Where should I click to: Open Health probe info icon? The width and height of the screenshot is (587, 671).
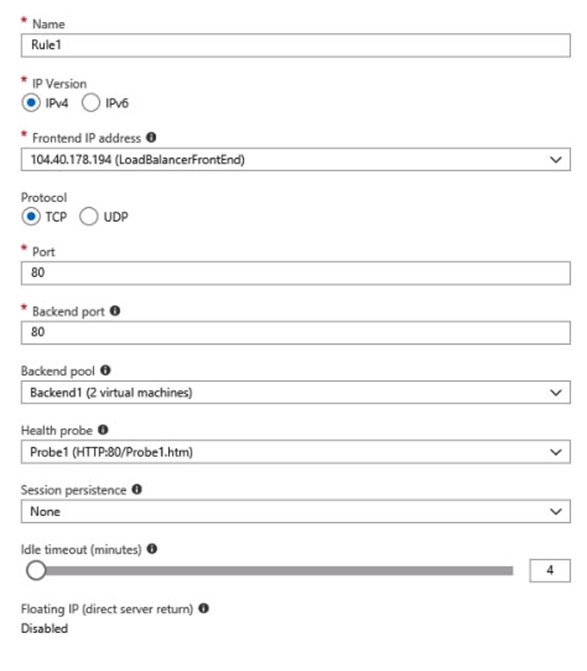click(103, 430)
